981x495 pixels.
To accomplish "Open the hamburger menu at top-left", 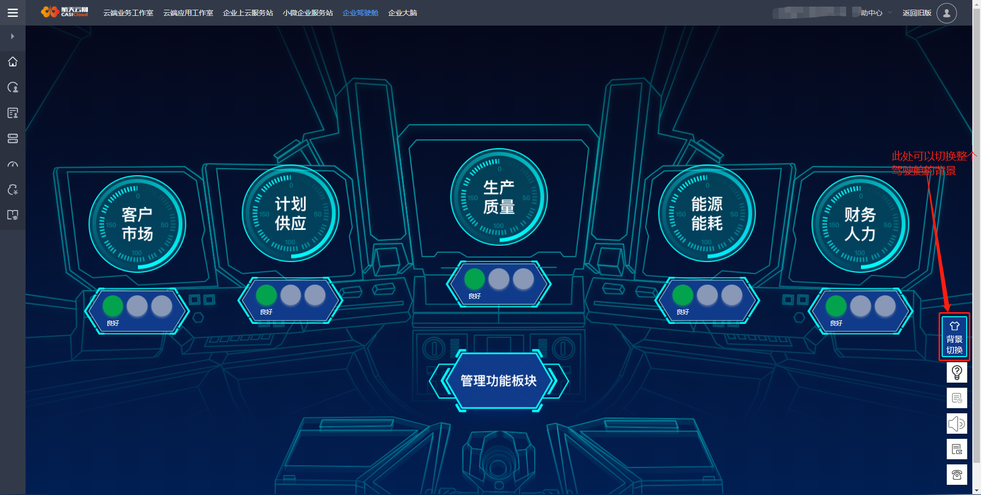I will pyautogui.click(x=13, y=13).
